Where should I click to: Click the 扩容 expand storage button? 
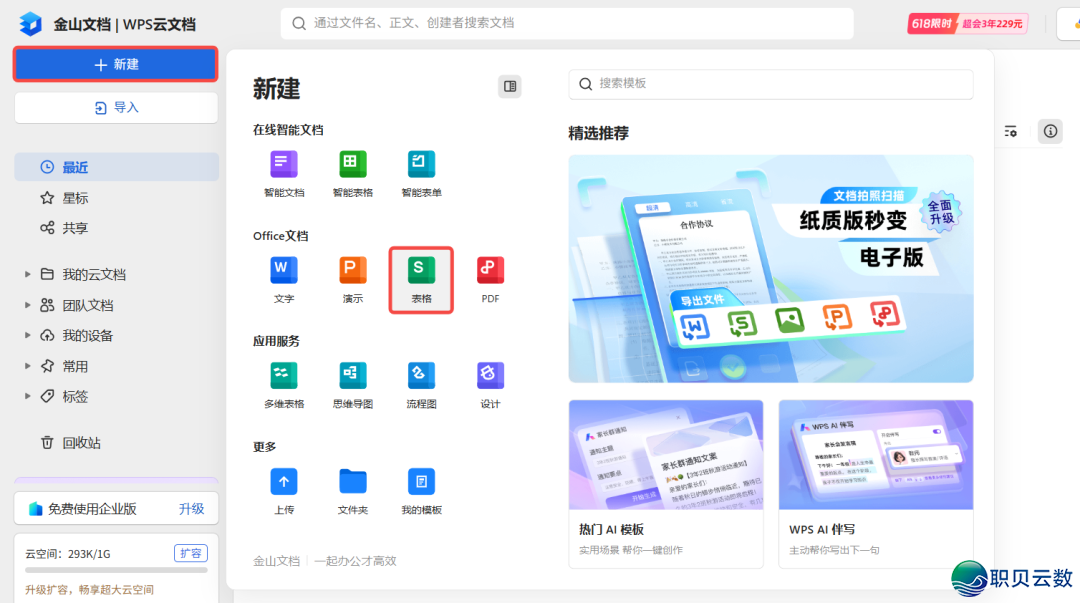(x=191, y=553)
